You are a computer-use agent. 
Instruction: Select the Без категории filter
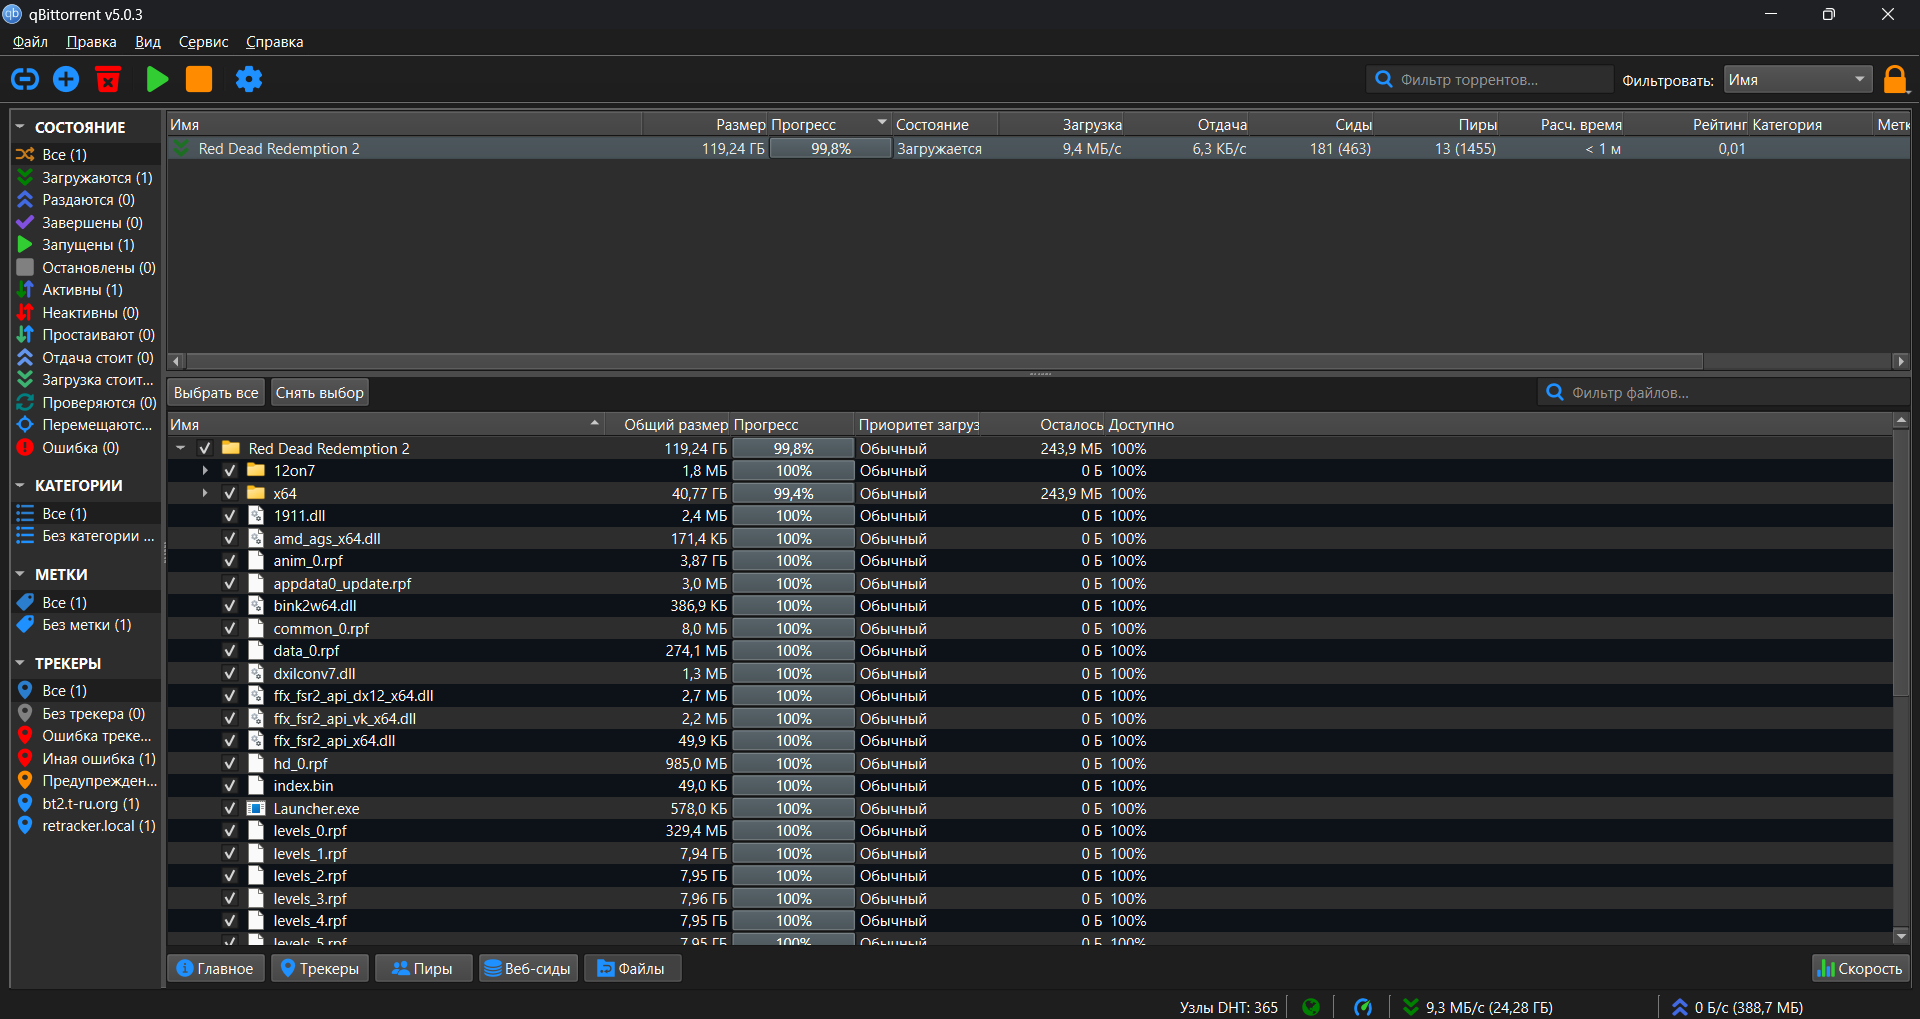85,536
